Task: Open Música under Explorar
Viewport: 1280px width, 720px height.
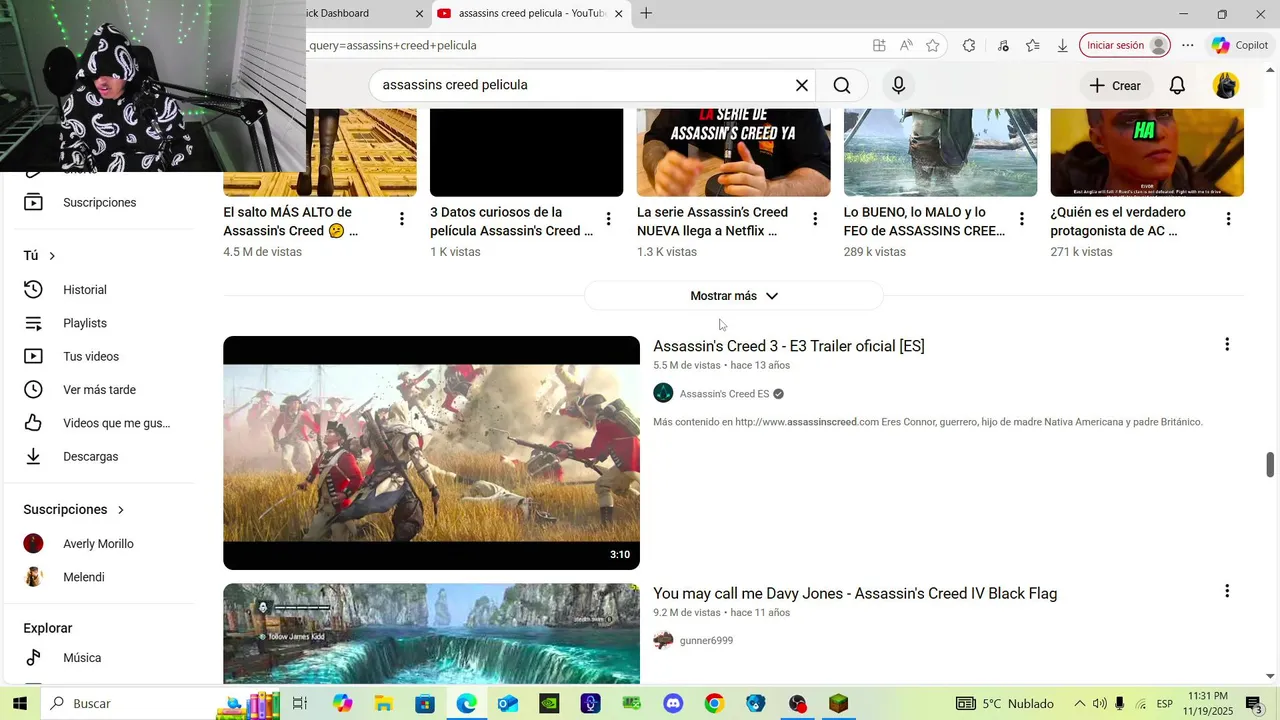Action: pos(99,657)
